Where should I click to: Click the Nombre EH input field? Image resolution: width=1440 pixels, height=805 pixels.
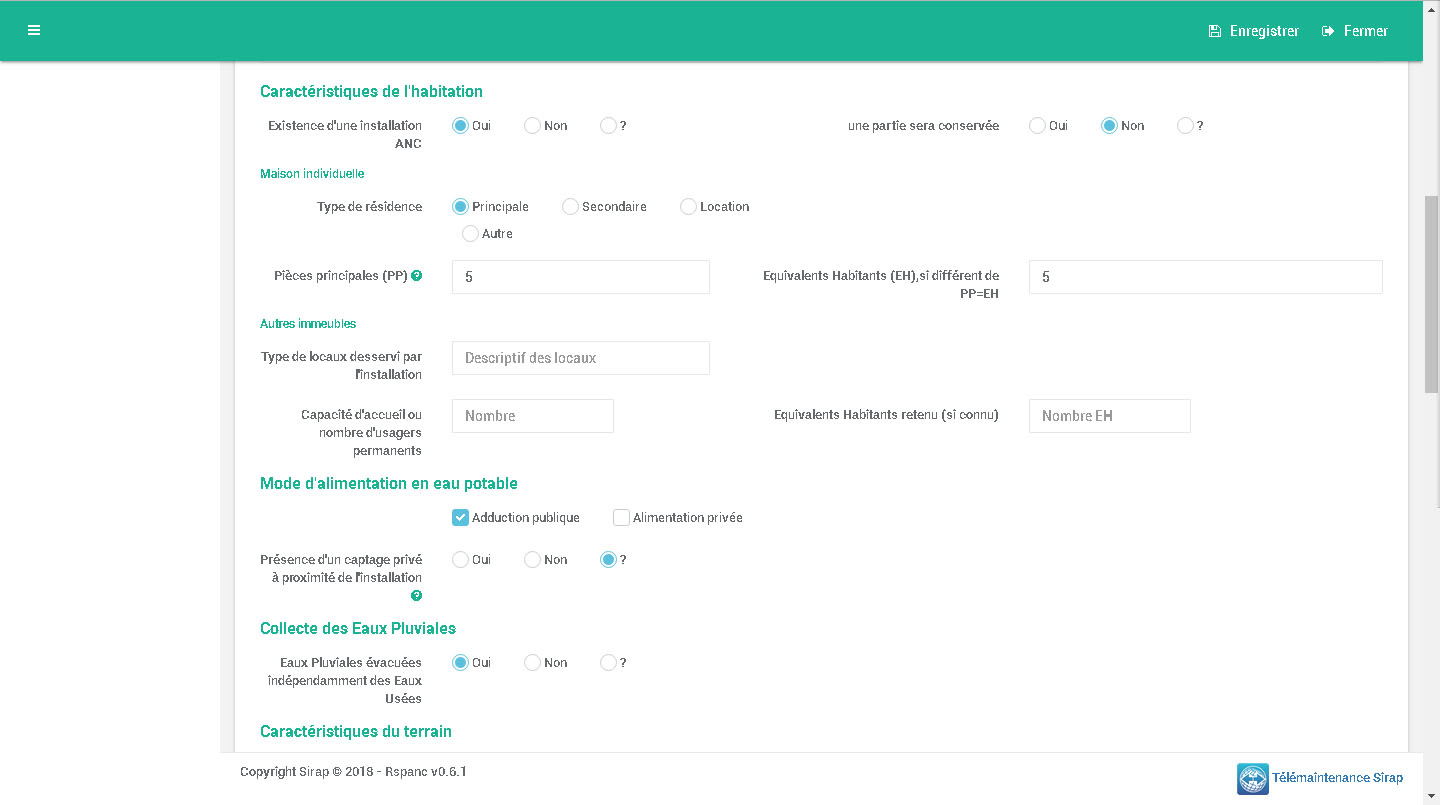coord(1110,416)
